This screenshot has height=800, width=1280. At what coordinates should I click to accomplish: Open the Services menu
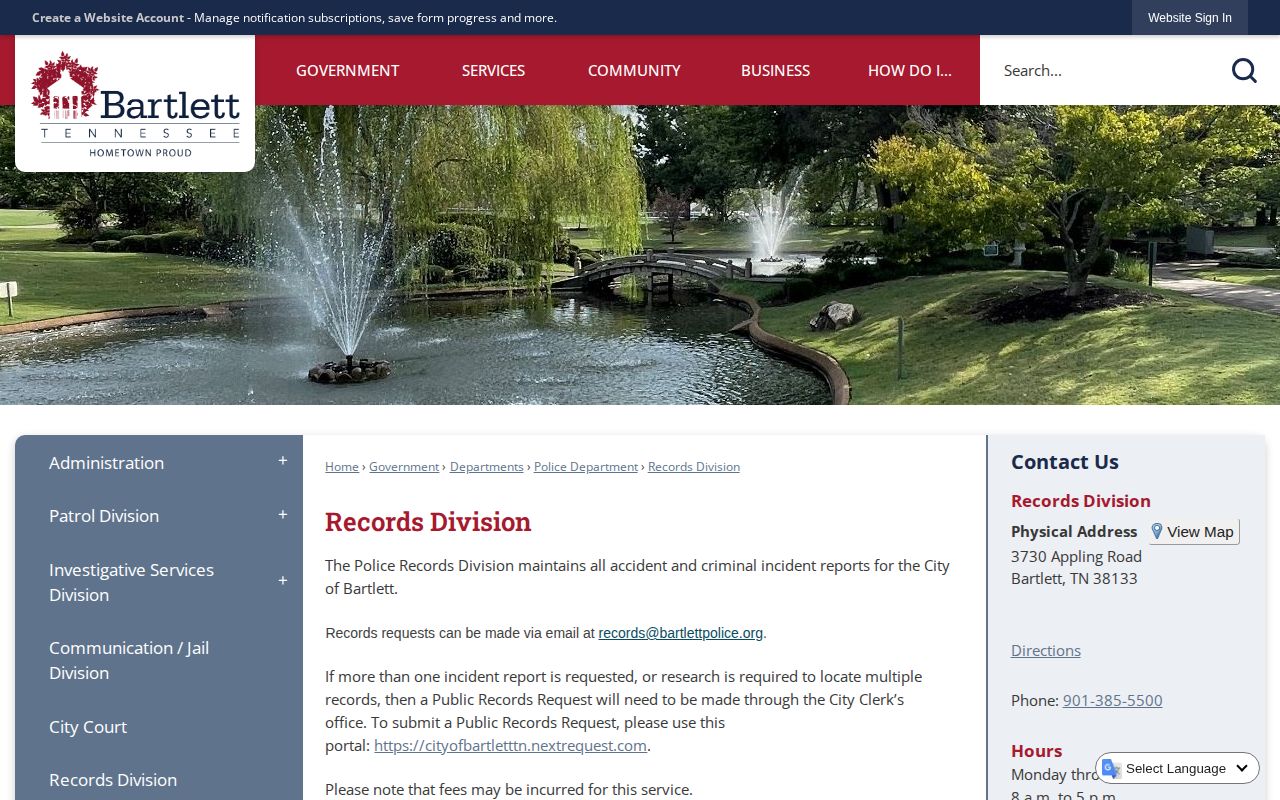coord(493,70)
